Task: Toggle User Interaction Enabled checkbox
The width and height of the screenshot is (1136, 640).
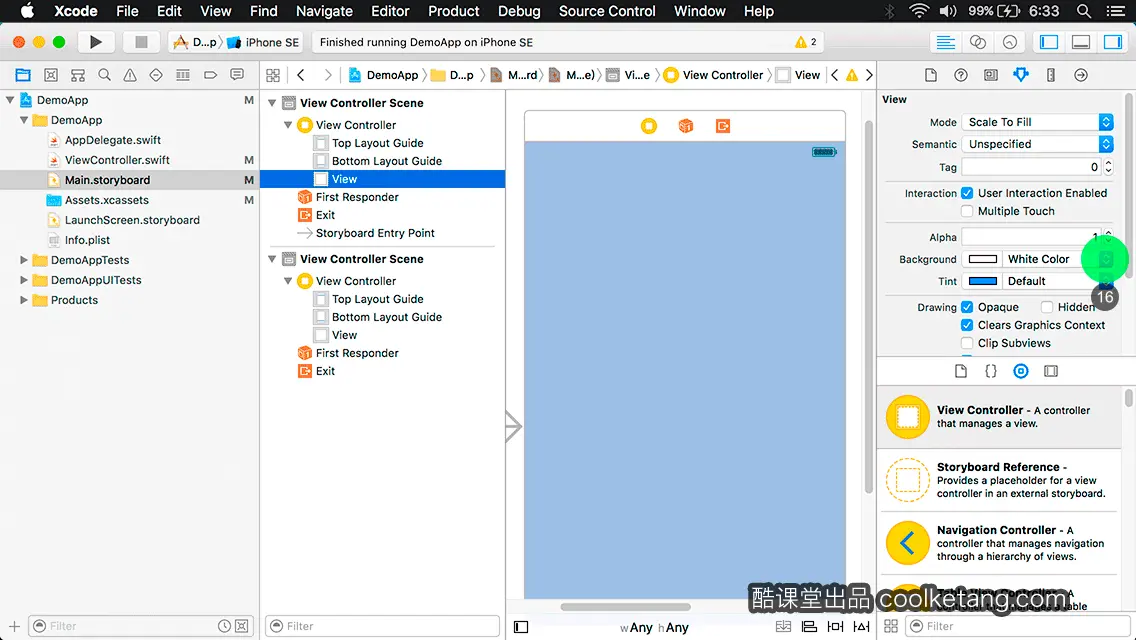Action: pyautogui.click(x=967, y=193)
